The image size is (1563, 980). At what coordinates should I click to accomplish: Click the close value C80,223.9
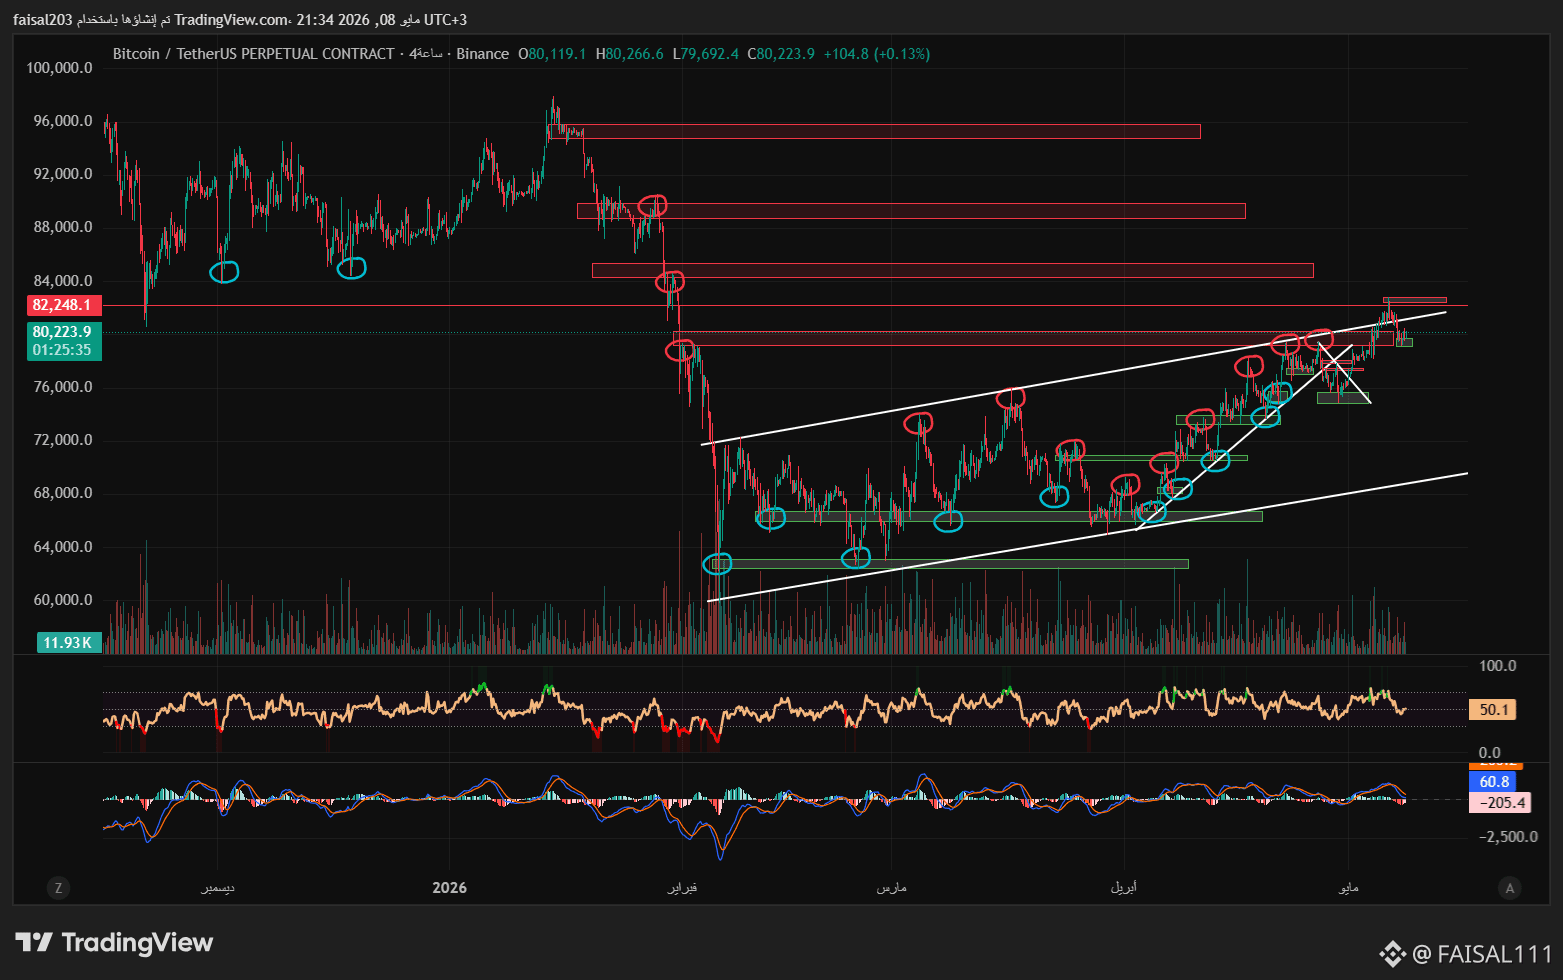(781, 54)
